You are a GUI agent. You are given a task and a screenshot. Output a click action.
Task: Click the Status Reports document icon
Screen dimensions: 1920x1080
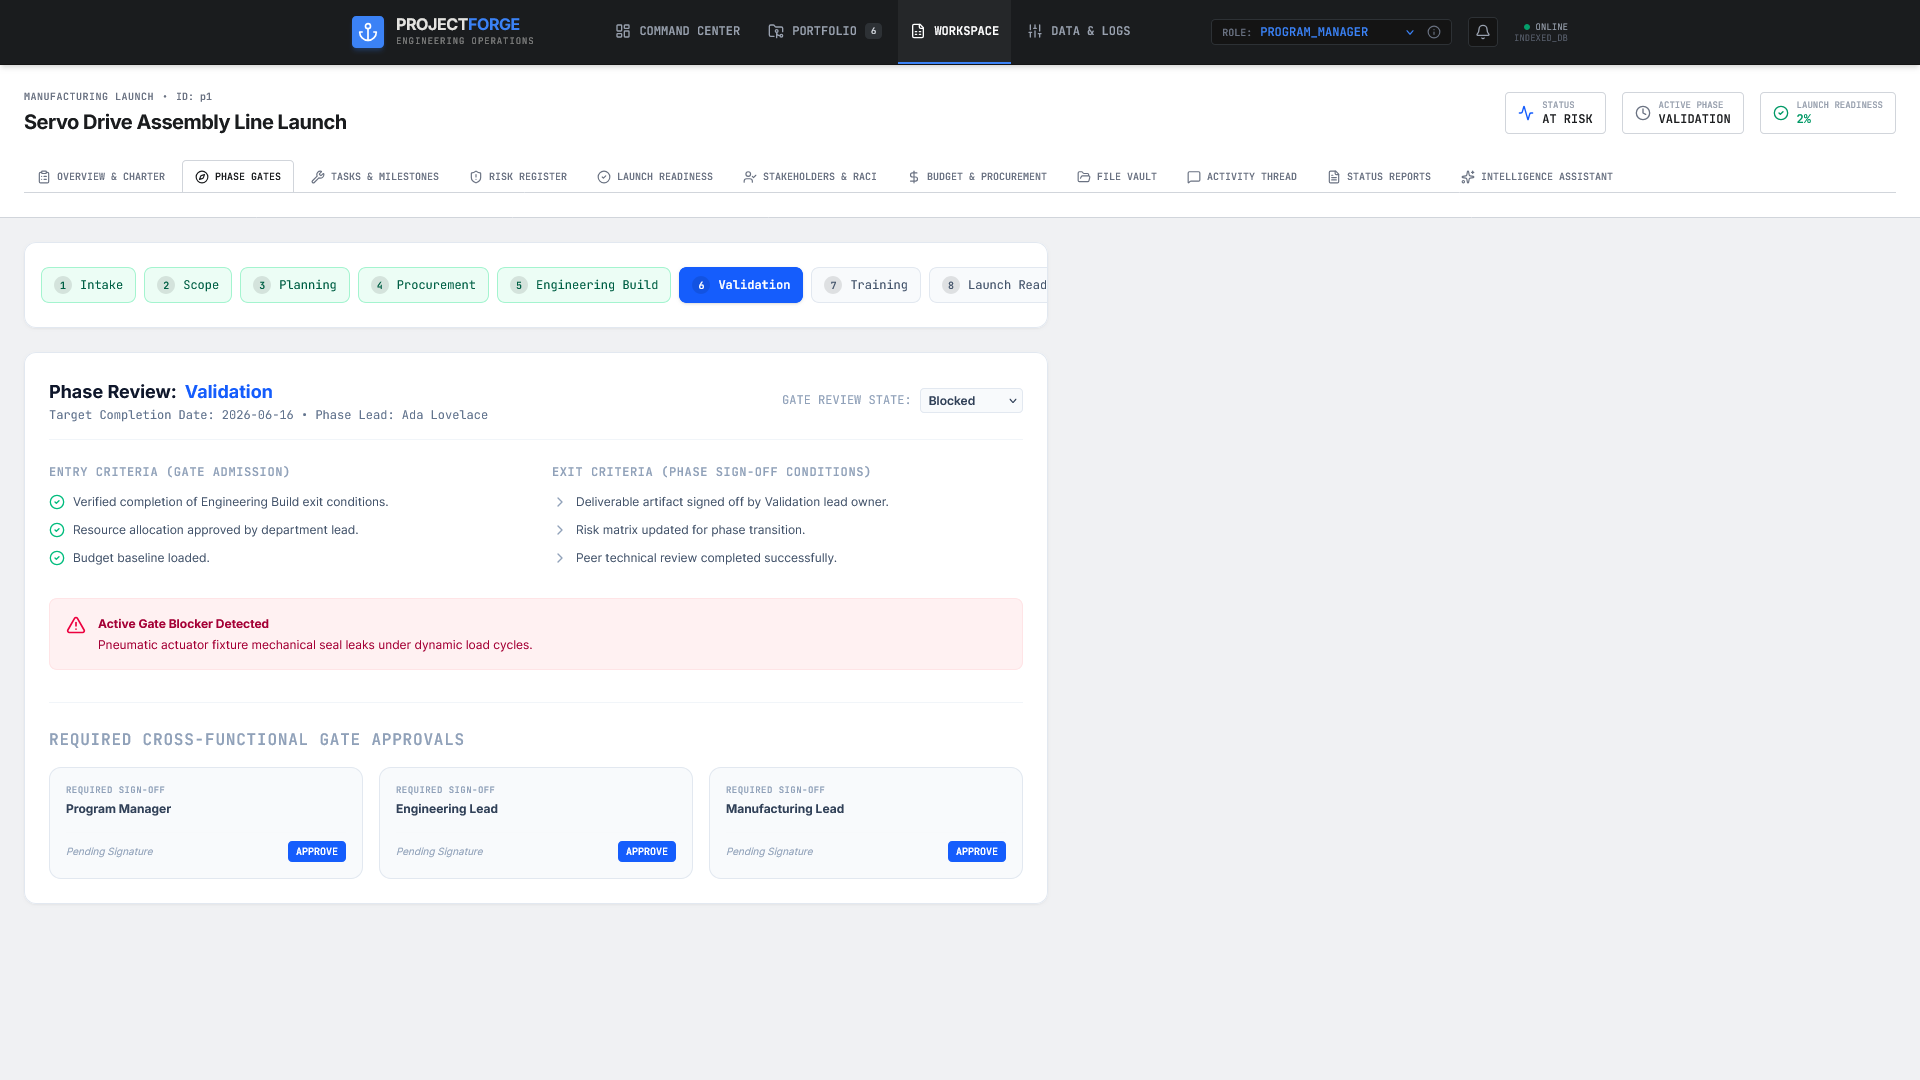tap(1334, 177)
